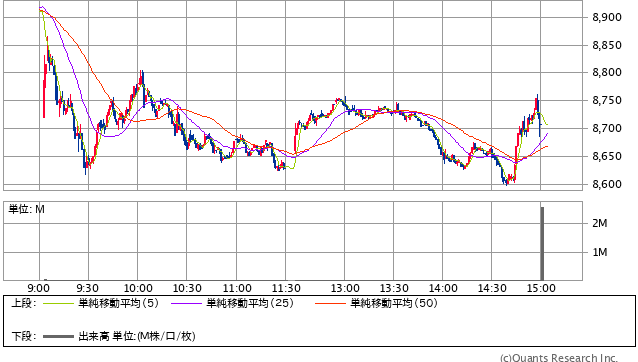The image size is (638, 362).
Task: Click the 10:30 time axis label
Action: tap(187, 288)
